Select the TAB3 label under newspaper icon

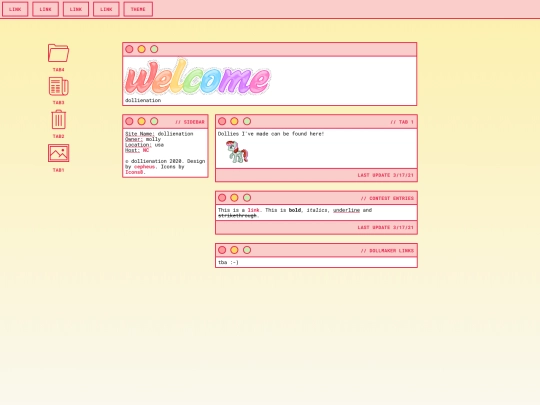coord(59,102)
